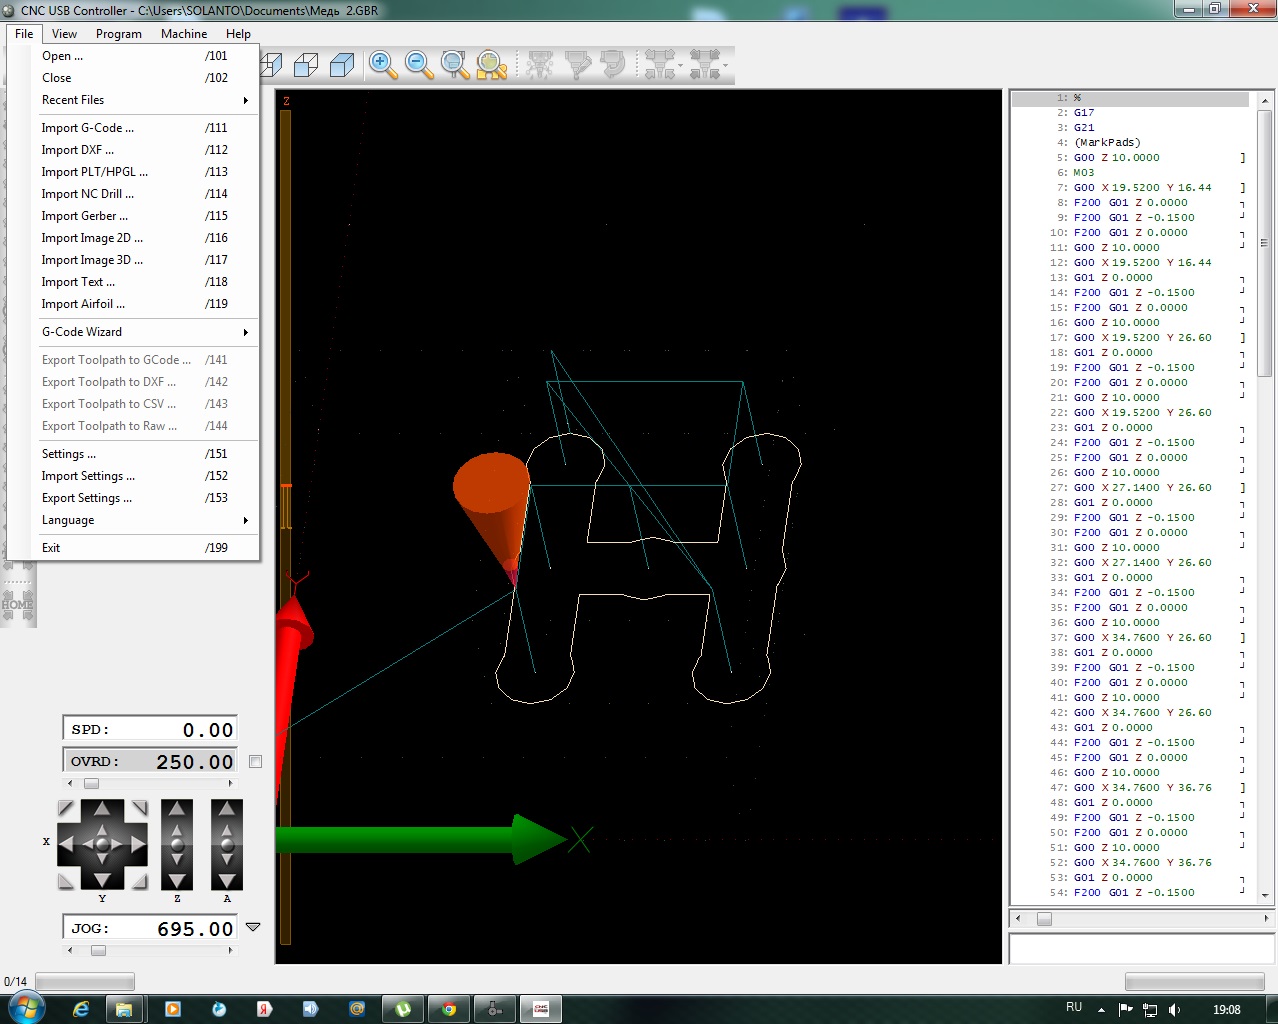Open the dropdown arrow beside second offset icon
The width and height of the screenshot is (1278, 1024).
click(x=726, y=66)
